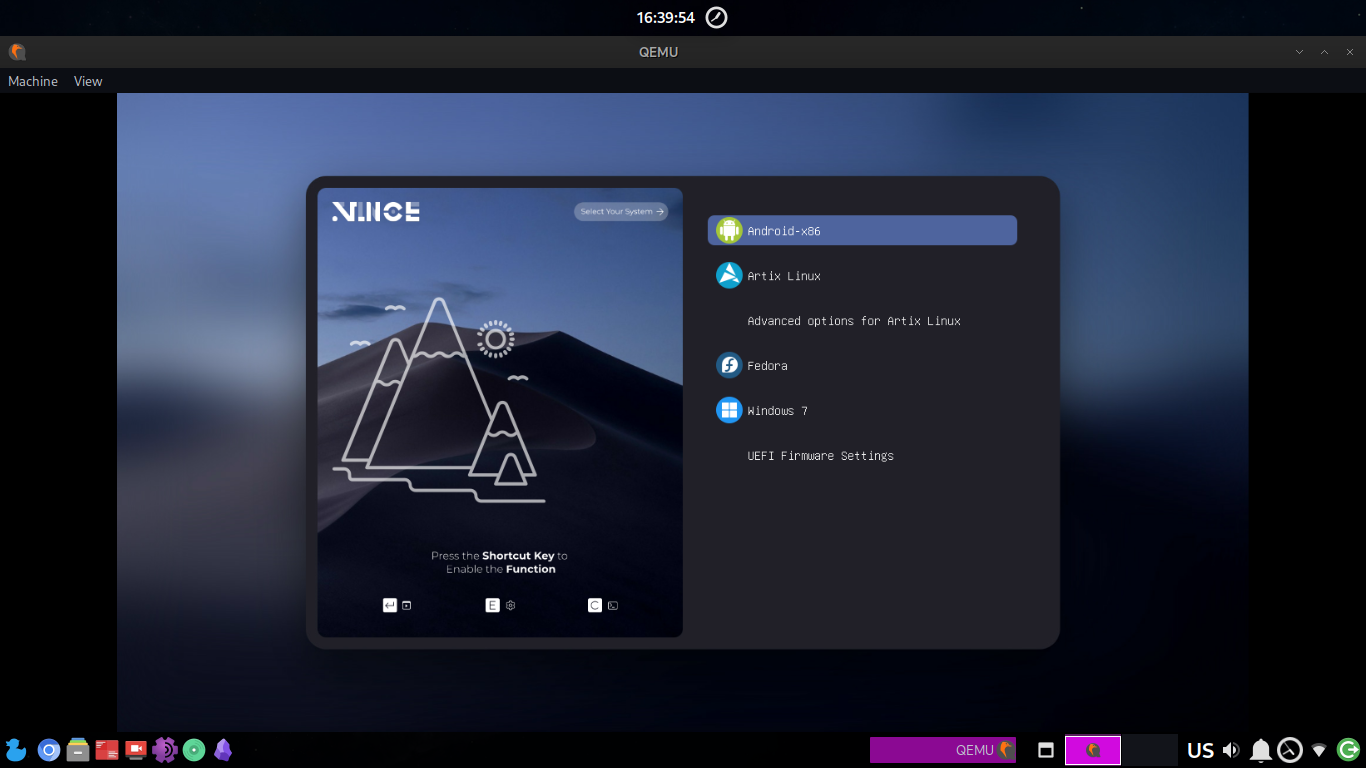
Task: Open the blue duck launcher icon
Action: [16, 750]
